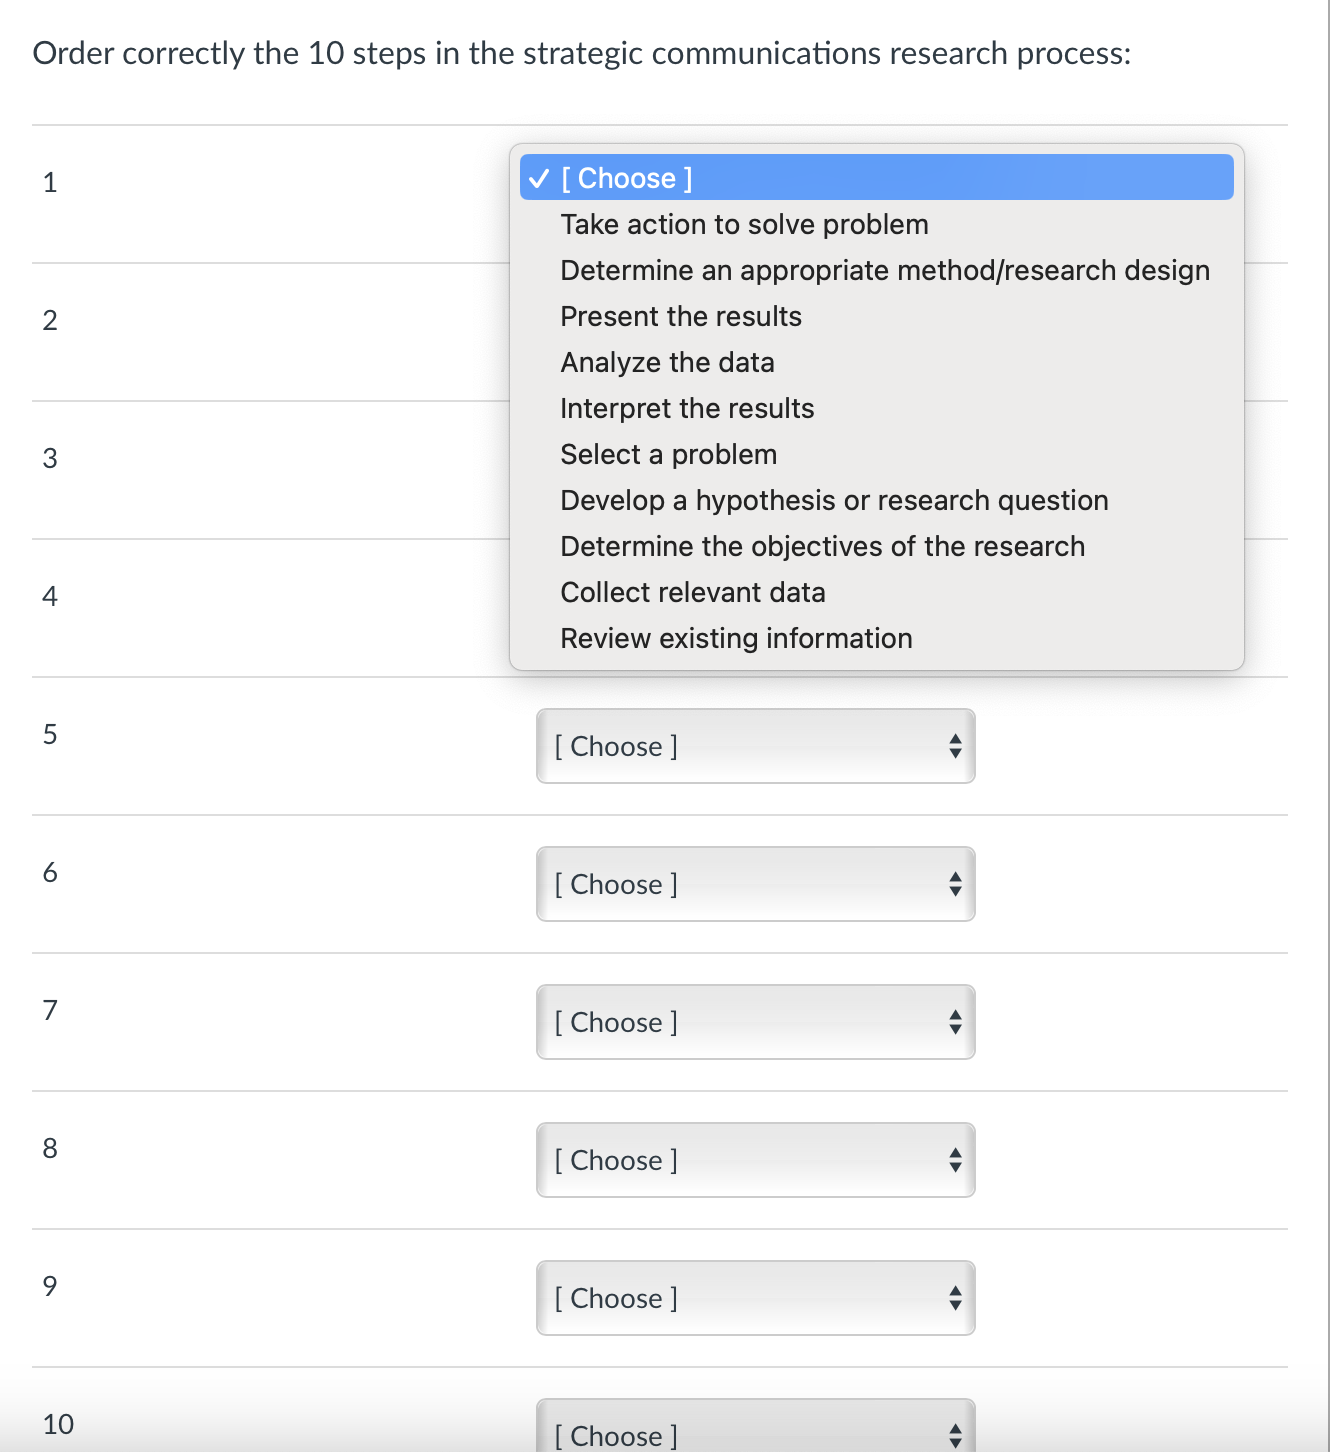This screenshot has height=1452, width=1330.
Task: Choose 'Develop a hypothesis or research question'
Action: (833, 500)
